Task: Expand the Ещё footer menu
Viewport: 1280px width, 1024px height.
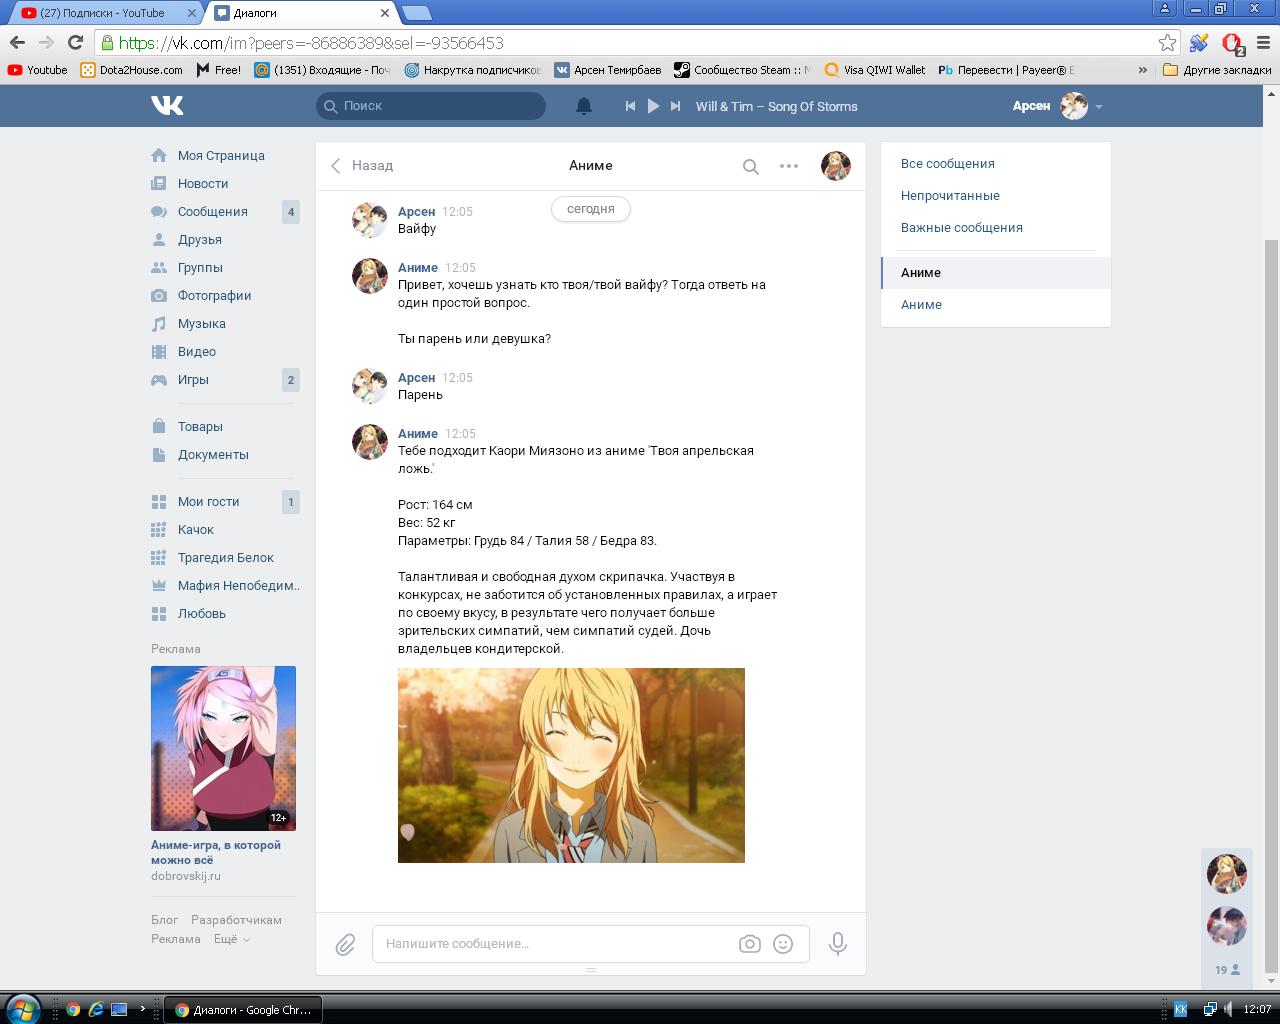Action: pyautogui.click(x=231, y=939)
